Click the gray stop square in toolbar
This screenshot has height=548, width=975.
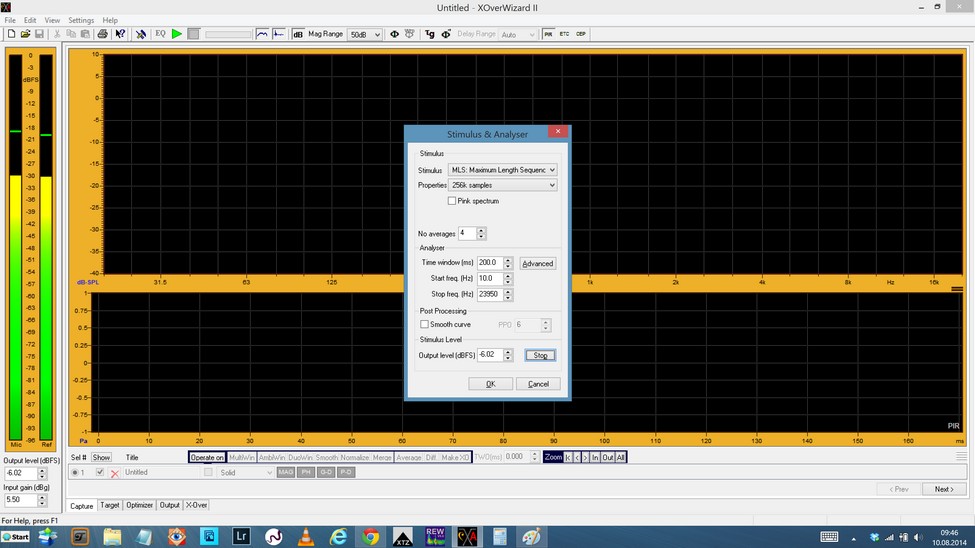click(193, 34)
